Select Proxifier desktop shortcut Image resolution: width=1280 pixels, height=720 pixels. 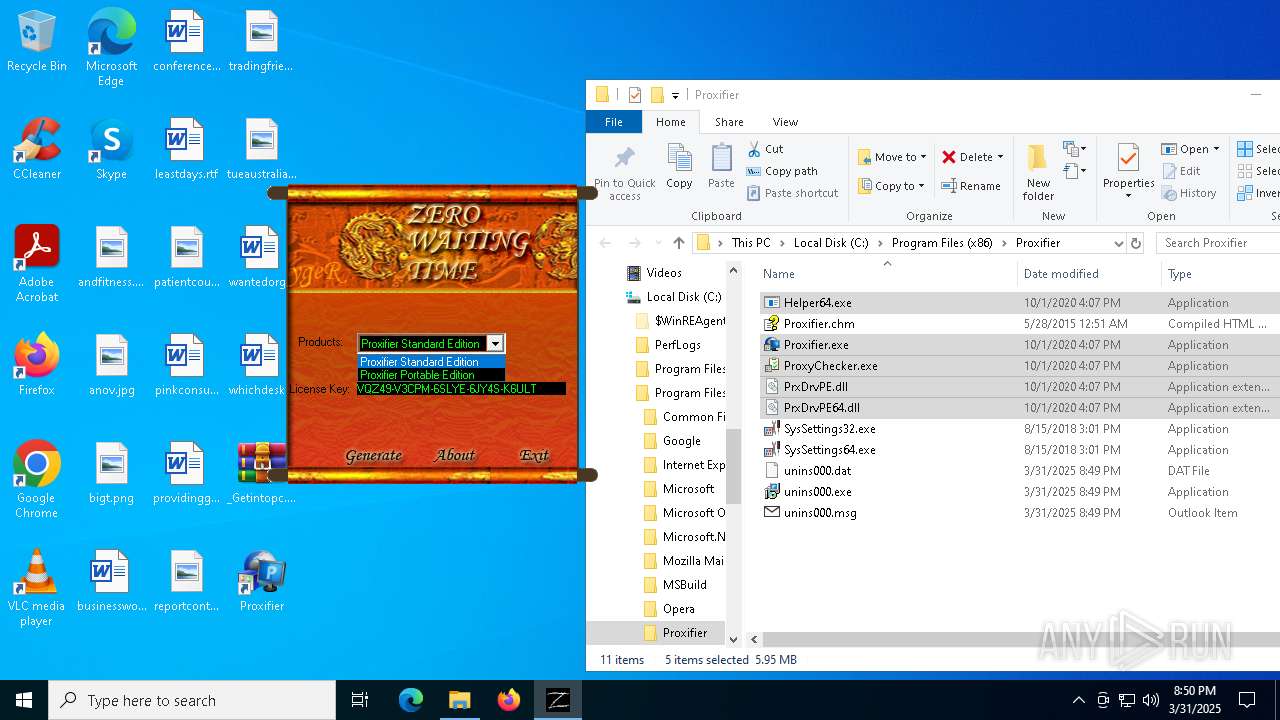262,581
